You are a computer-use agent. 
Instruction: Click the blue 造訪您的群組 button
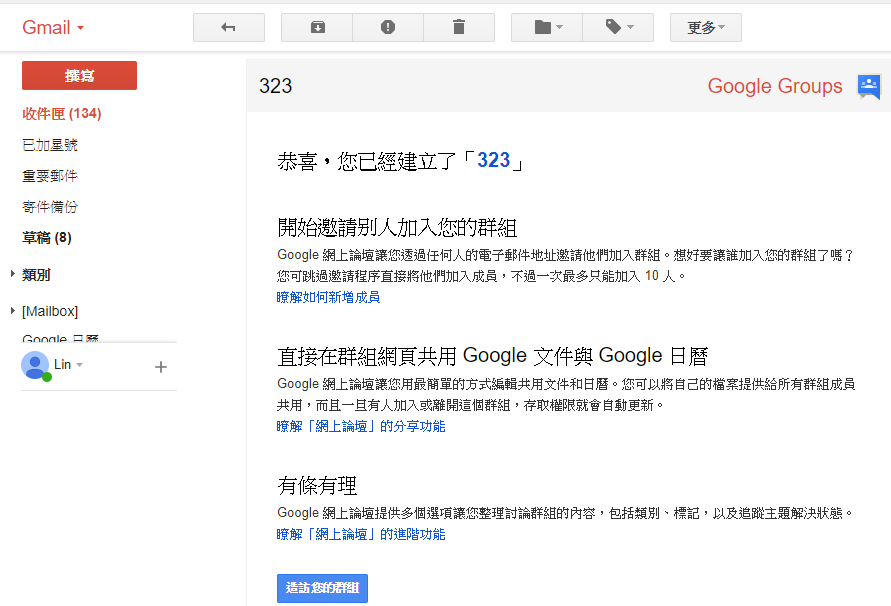322,588
